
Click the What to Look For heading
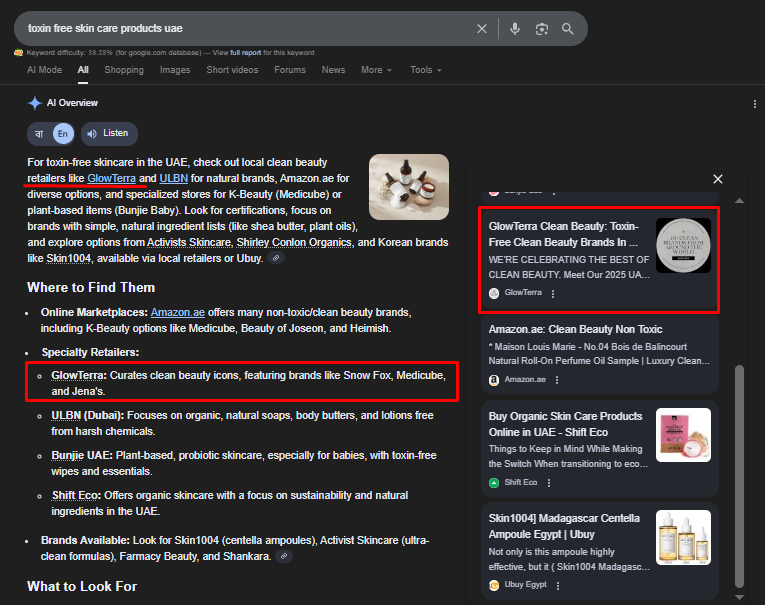(82, 586)
